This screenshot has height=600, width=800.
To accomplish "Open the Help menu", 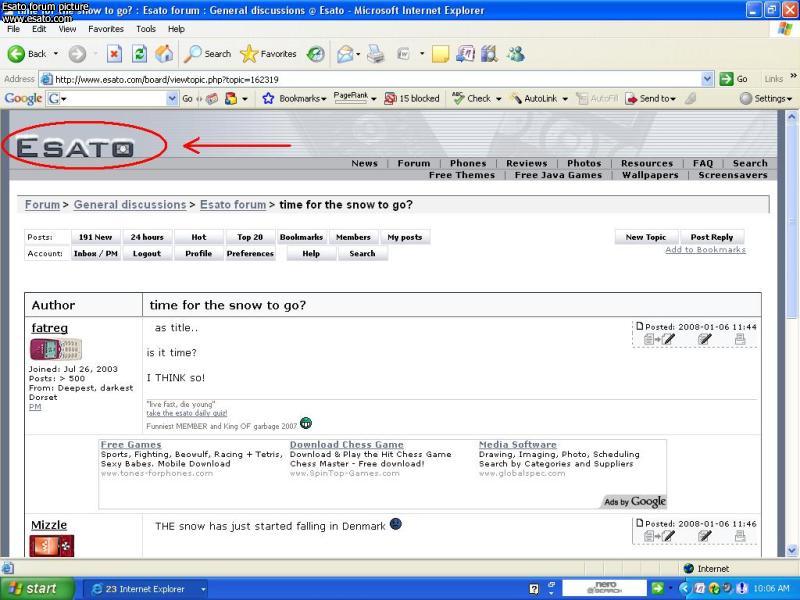I will [176, 29].
